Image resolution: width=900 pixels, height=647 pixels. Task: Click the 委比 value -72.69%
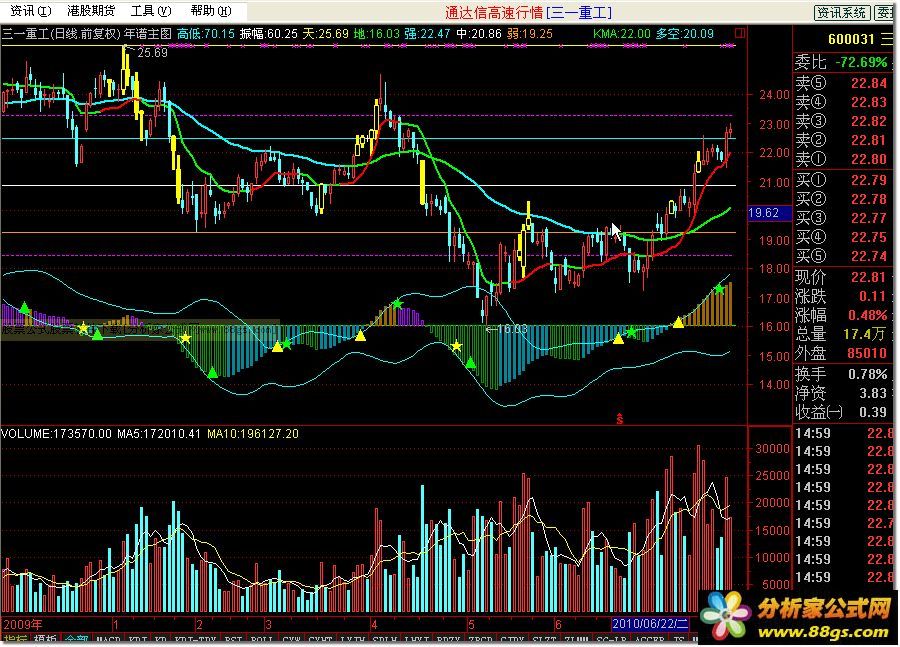pos(860,62)
